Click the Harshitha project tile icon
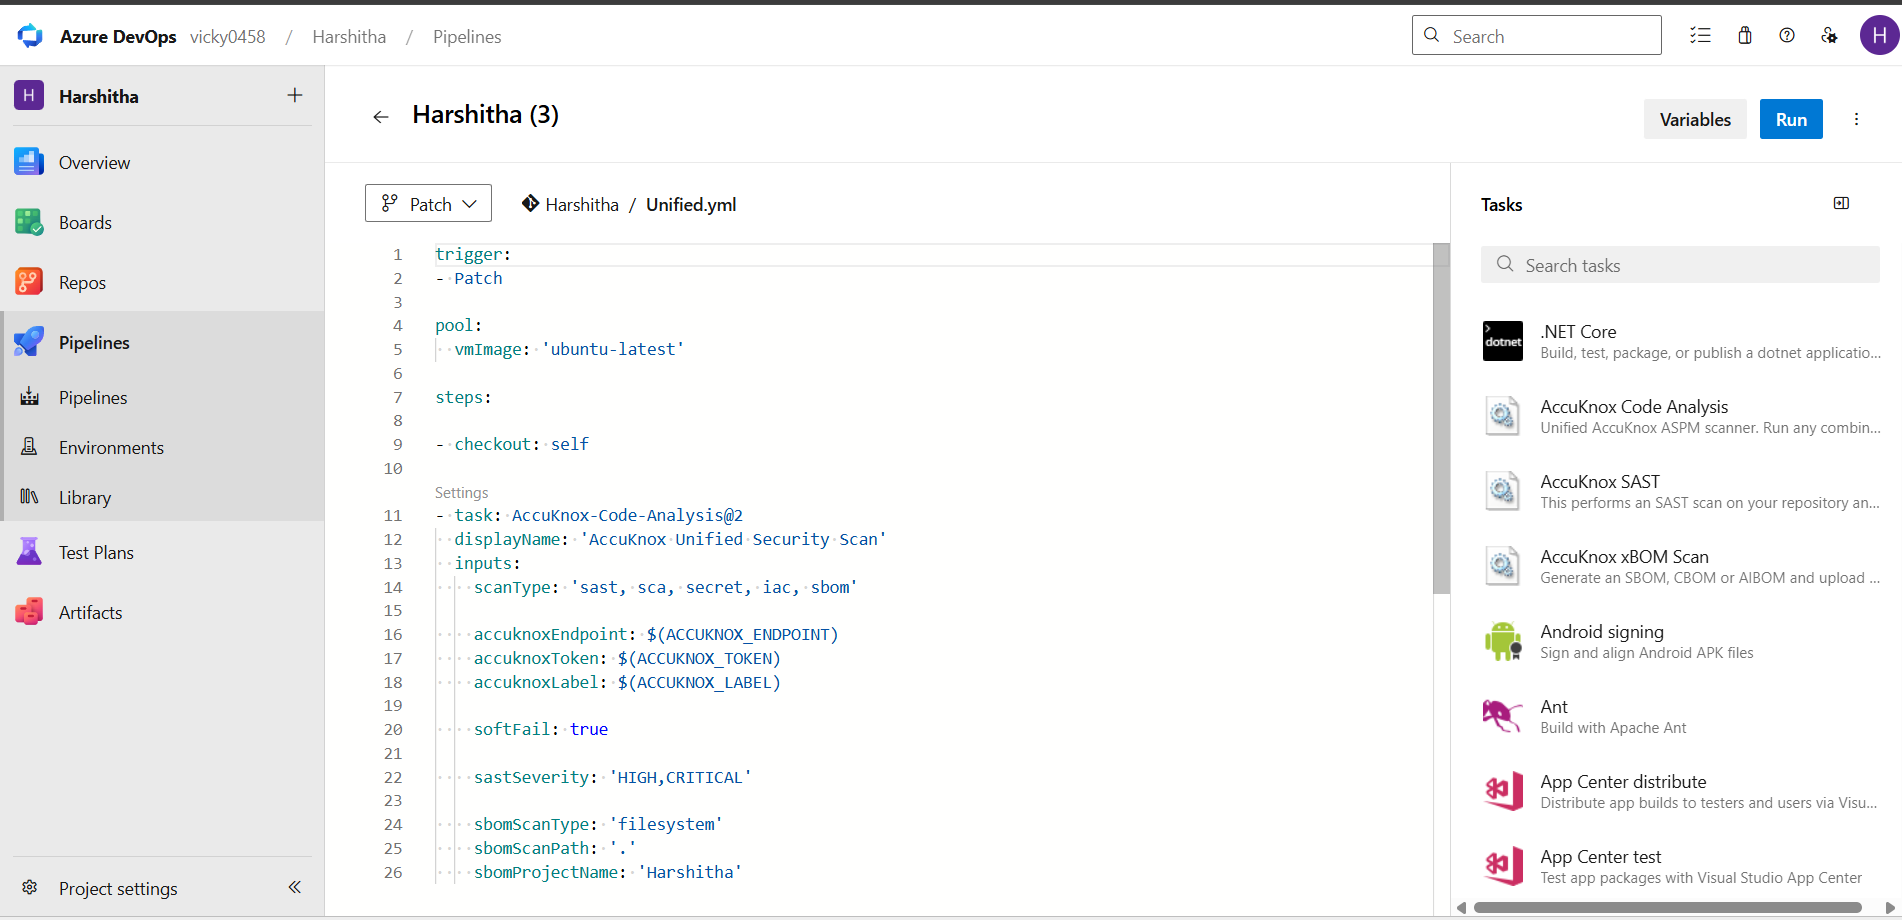Viewport: 1902px width, 920px height. tap(29, 96)
